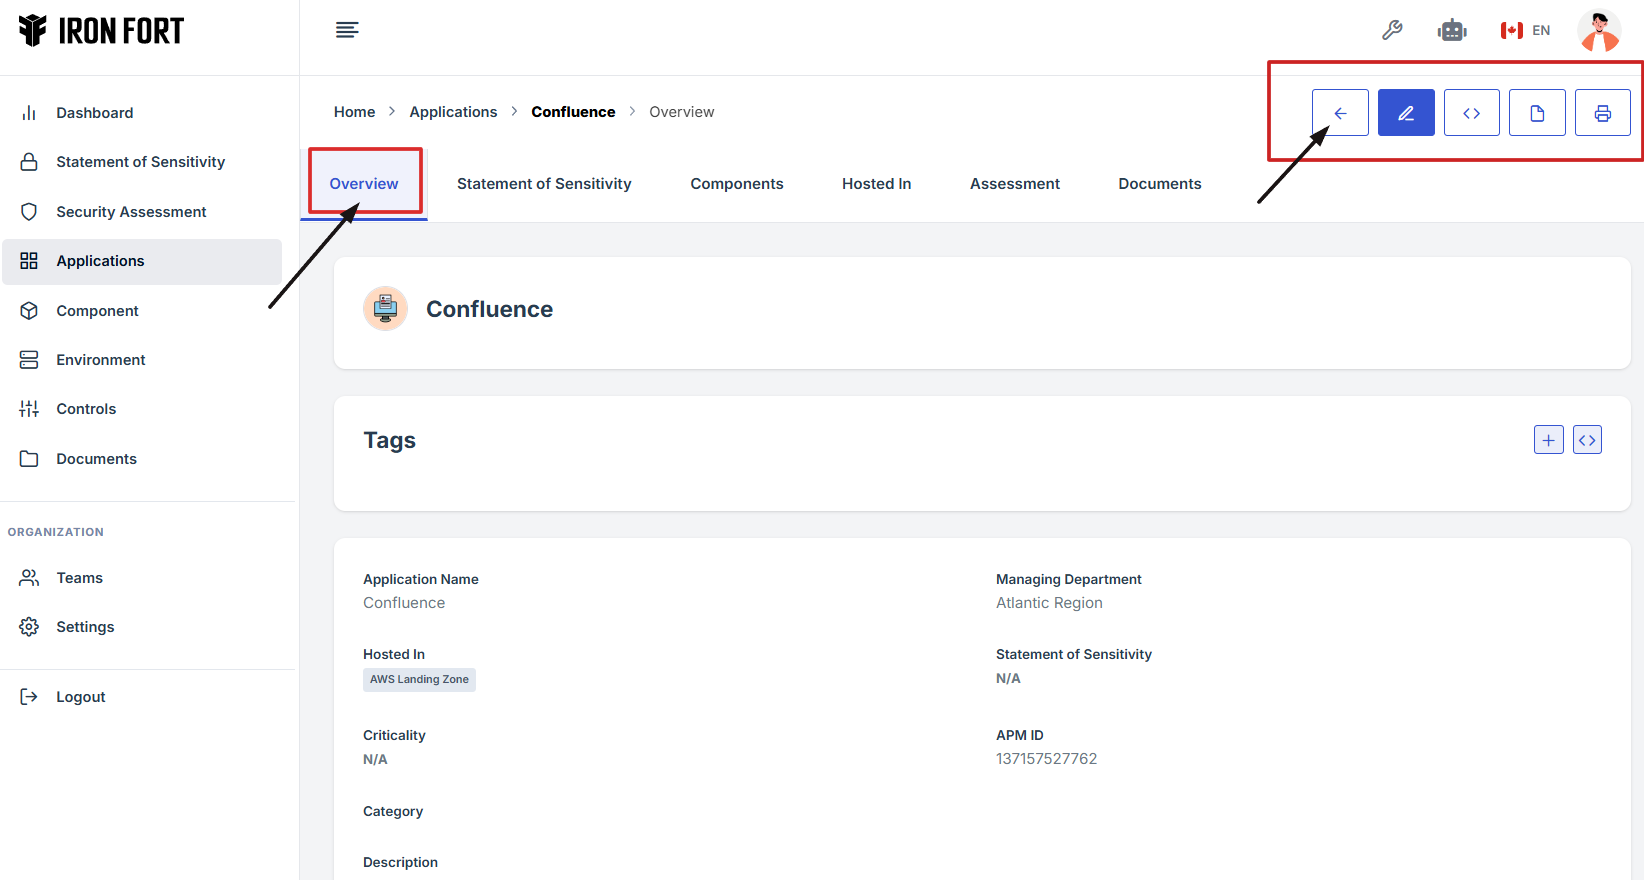This screenshot has height=880, width=1644.
Task: Click the print icon button
Action: [x=1602, y=113]
